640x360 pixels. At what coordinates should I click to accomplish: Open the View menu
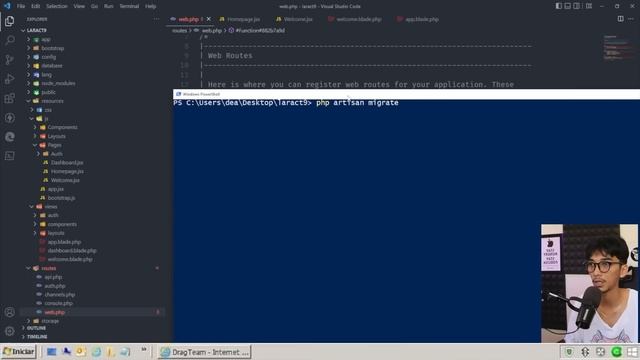point(79,6)
